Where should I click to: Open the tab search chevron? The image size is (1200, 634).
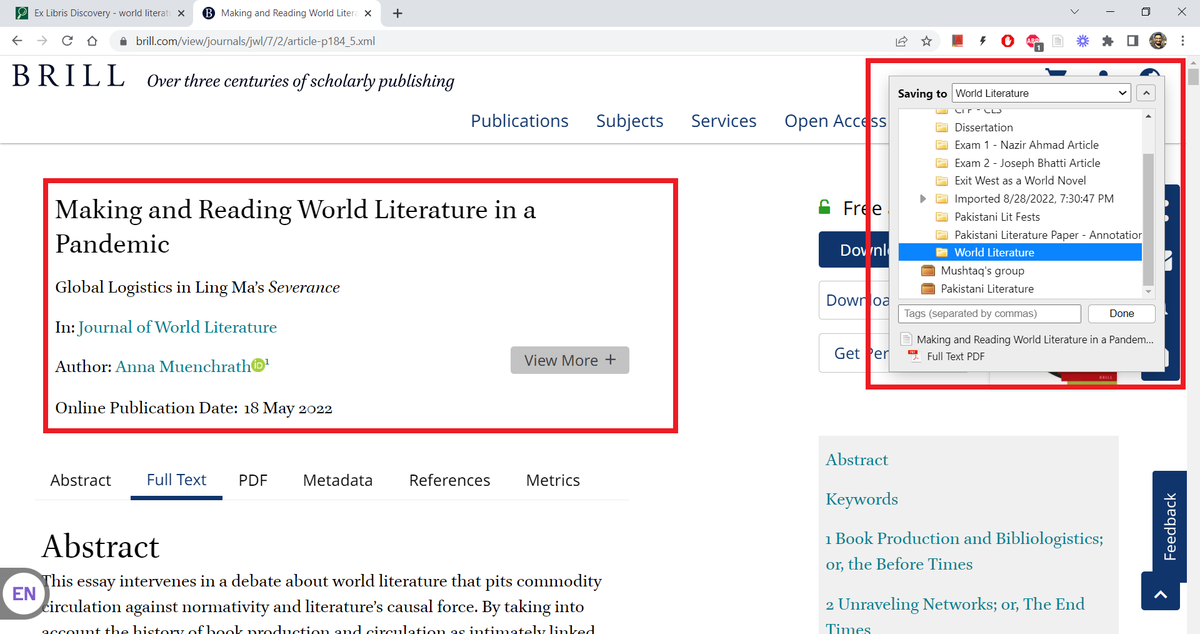[x=1075, y=13]
